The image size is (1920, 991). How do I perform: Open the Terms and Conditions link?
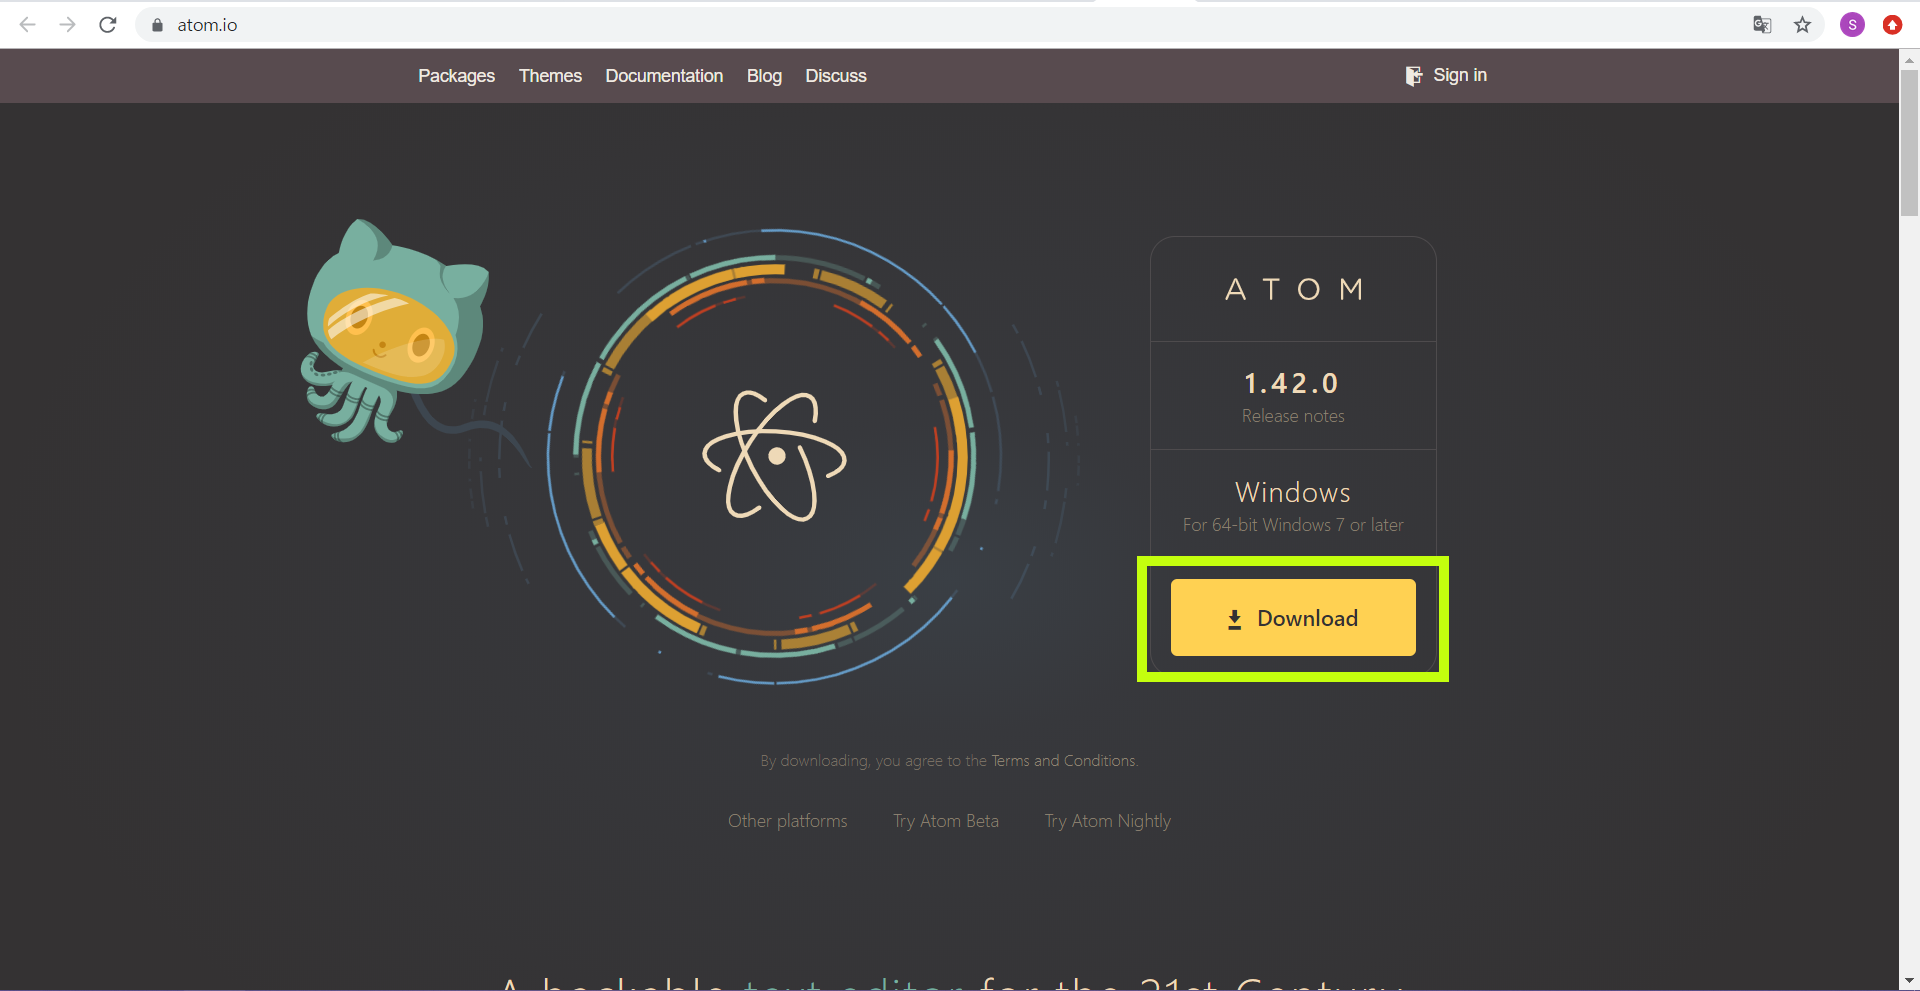(1063, 761)
